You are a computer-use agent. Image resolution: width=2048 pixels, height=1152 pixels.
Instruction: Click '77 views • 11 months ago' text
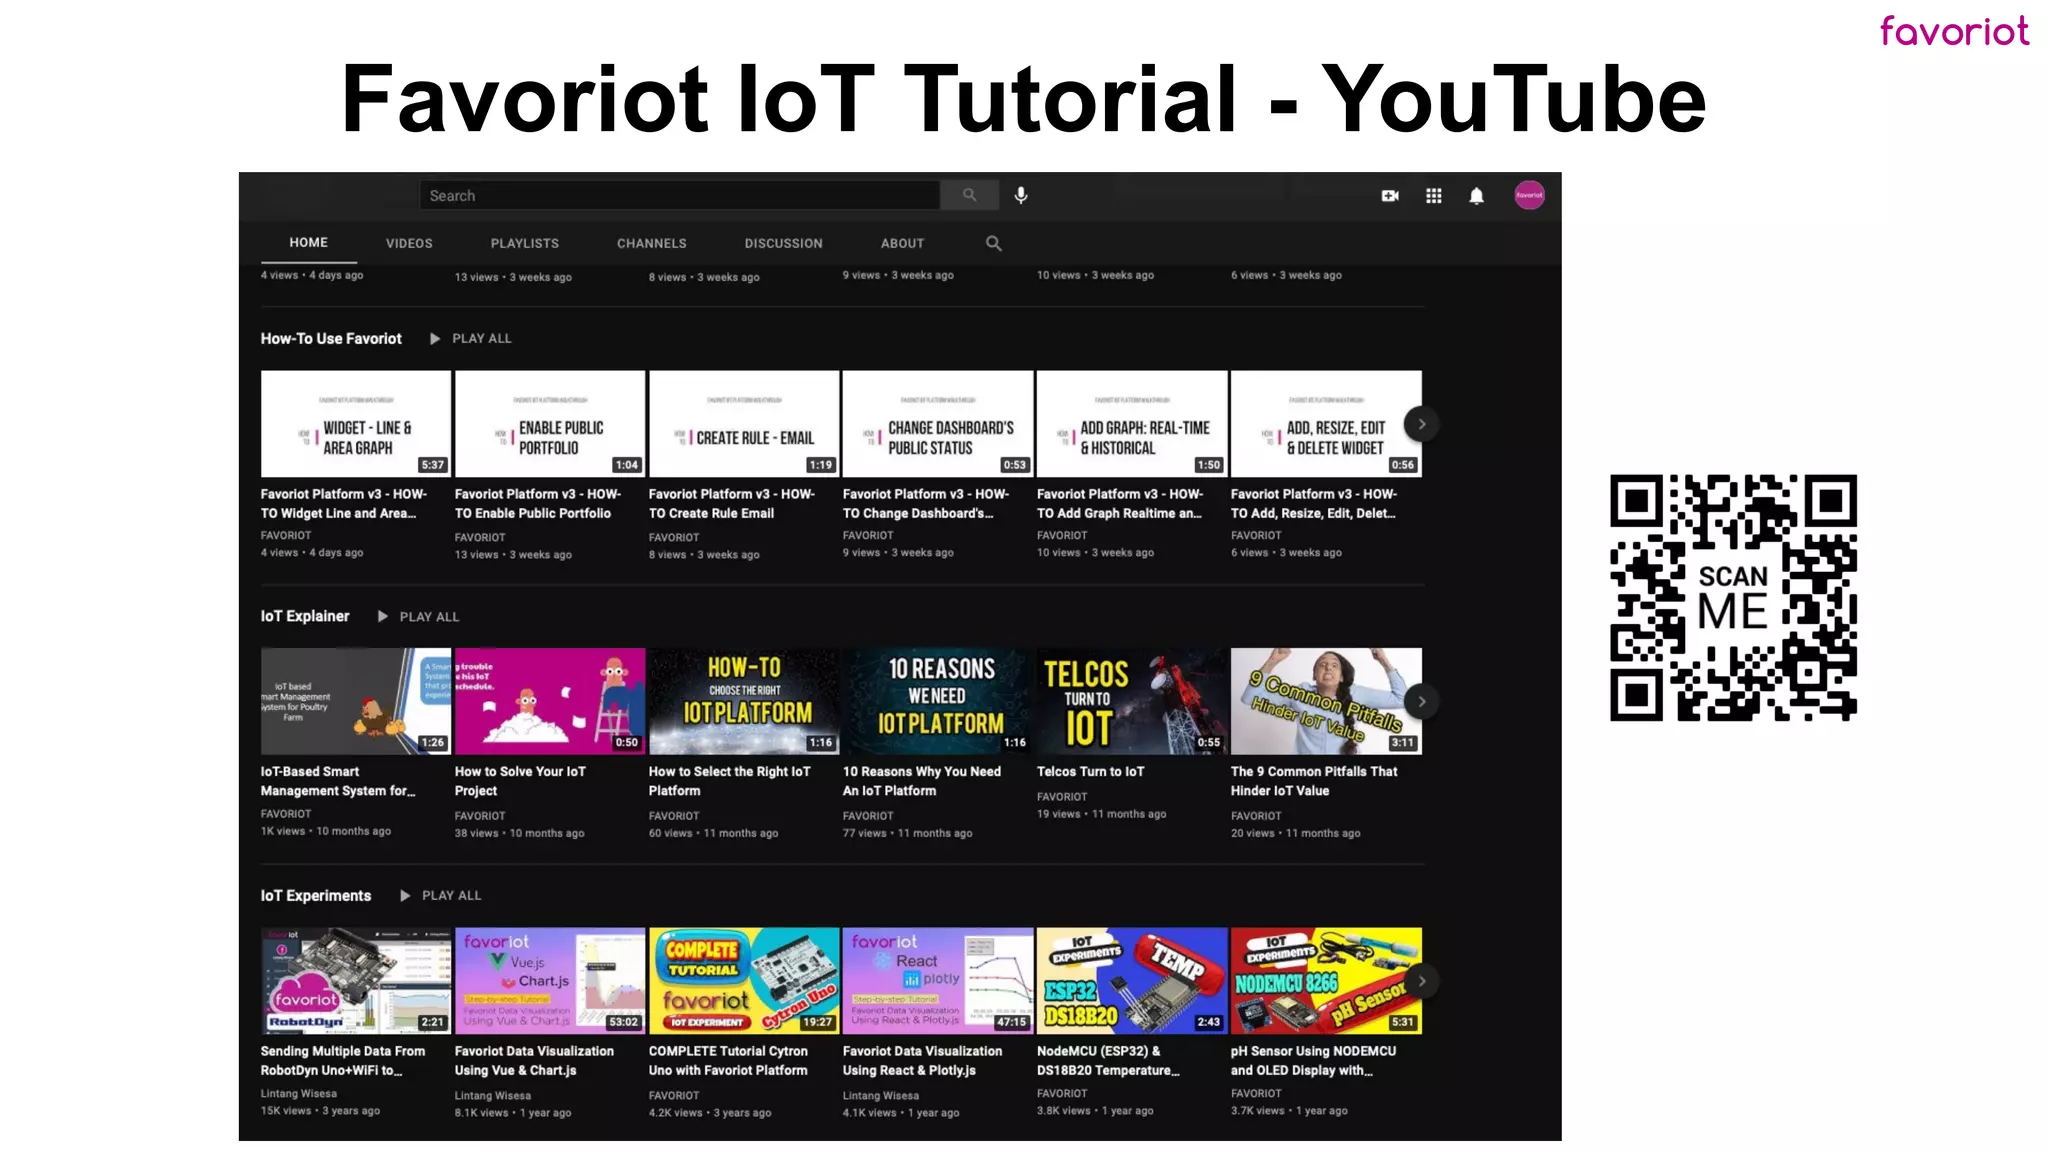[x=907, y=834]
